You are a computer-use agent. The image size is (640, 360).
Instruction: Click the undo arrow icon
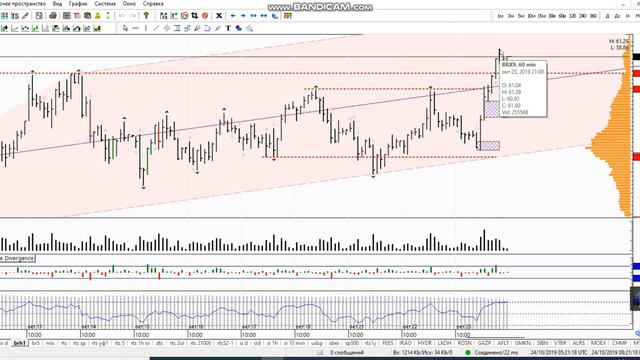pyautogui.click(x=122, y=16)
